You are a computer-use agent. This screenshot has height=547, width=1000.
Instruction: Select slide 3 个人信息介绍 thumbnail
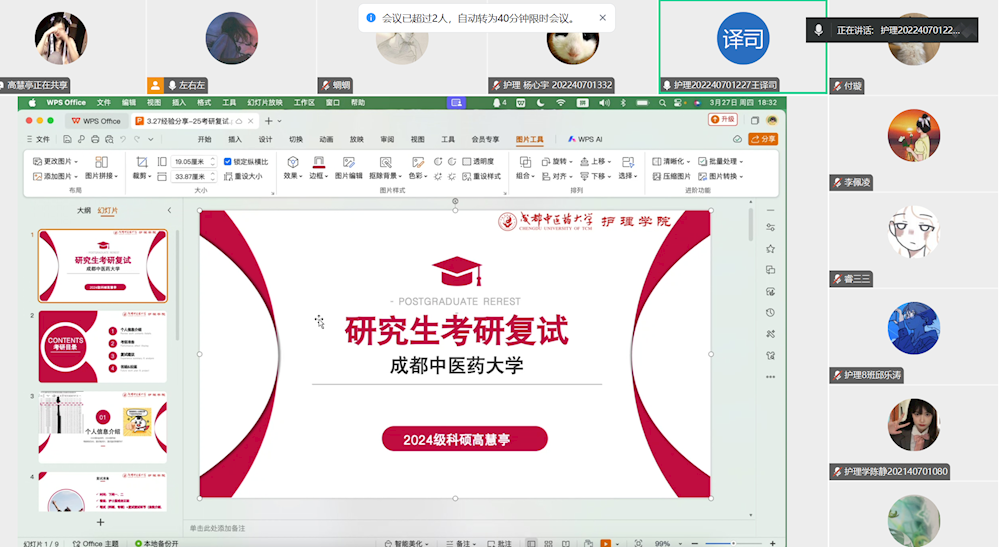click(103, 427)
